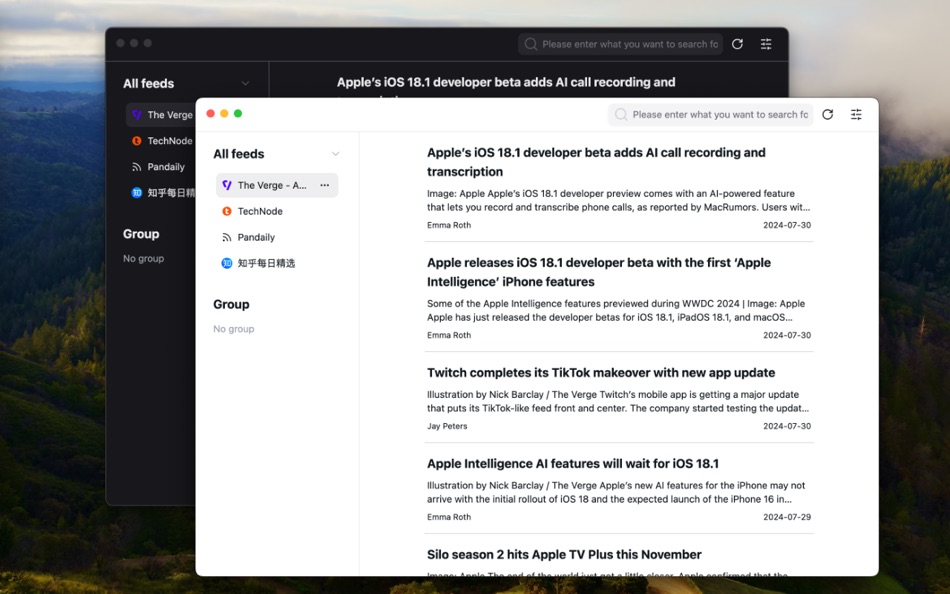Close the light window with red button
The height and width of the screenshot is (594, 950).
pyautogui.click(x=210, y=113)
